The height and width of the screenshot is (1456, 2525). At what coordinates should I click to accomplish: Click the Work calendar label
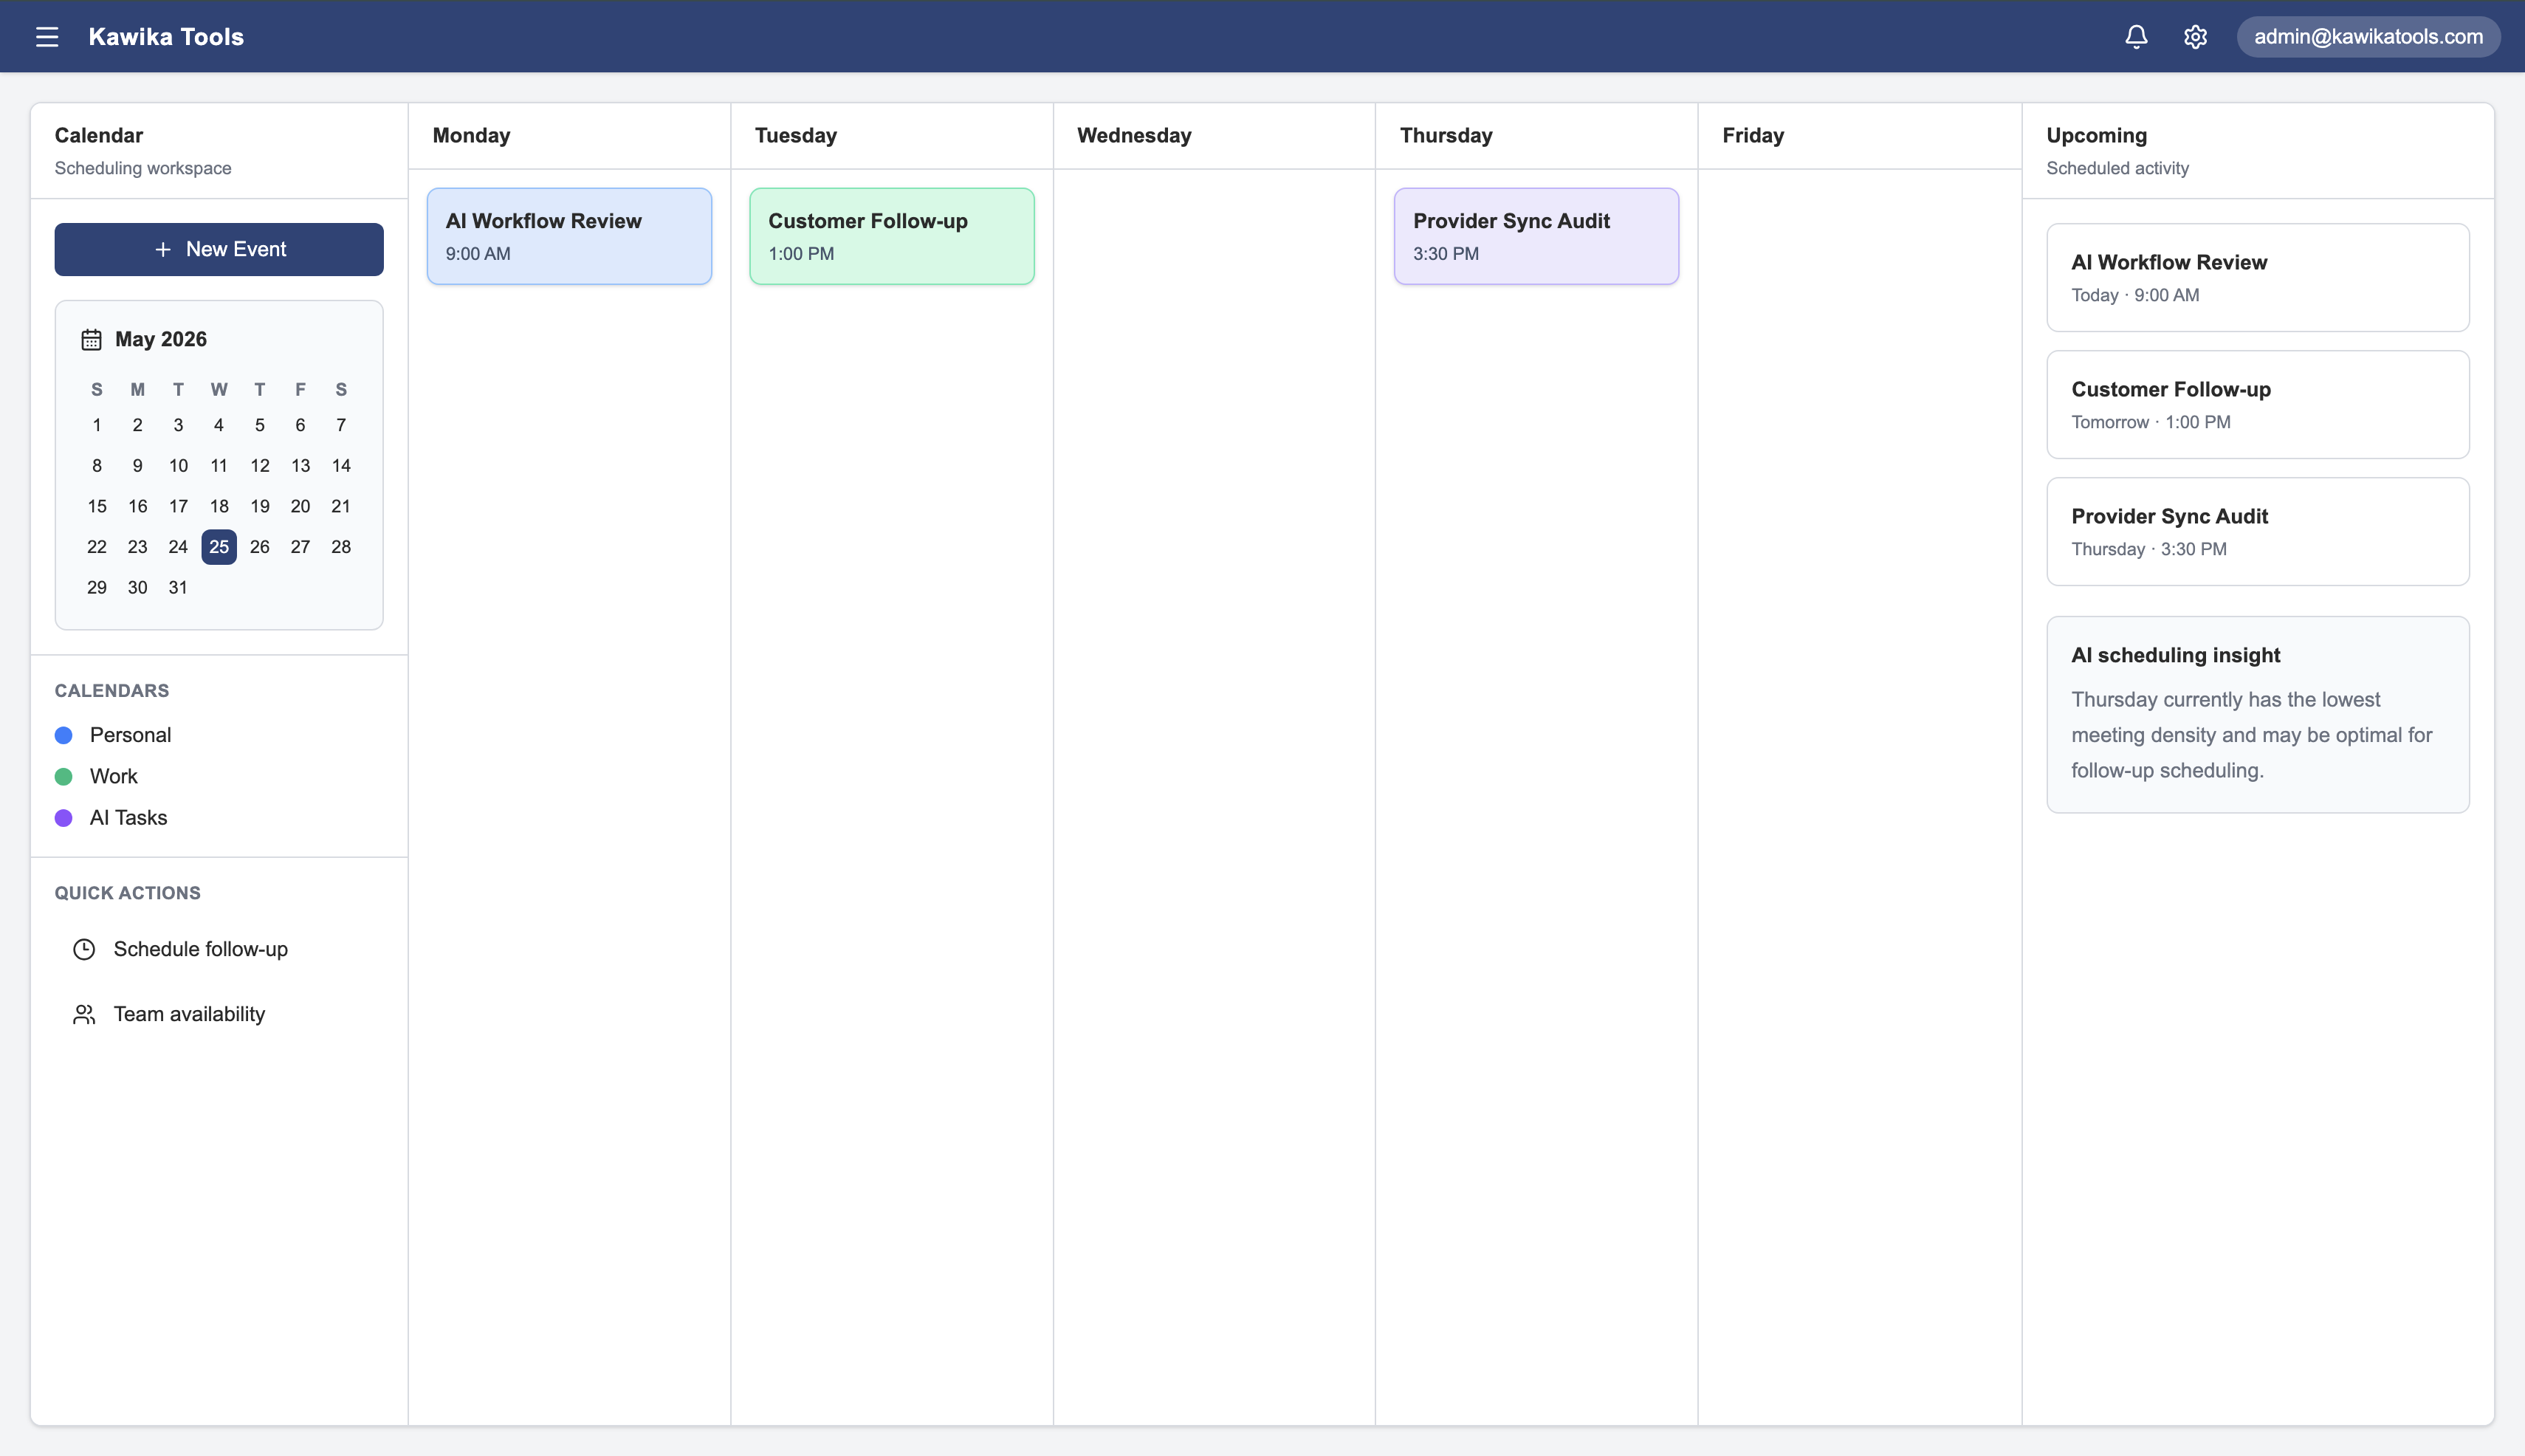114,776
